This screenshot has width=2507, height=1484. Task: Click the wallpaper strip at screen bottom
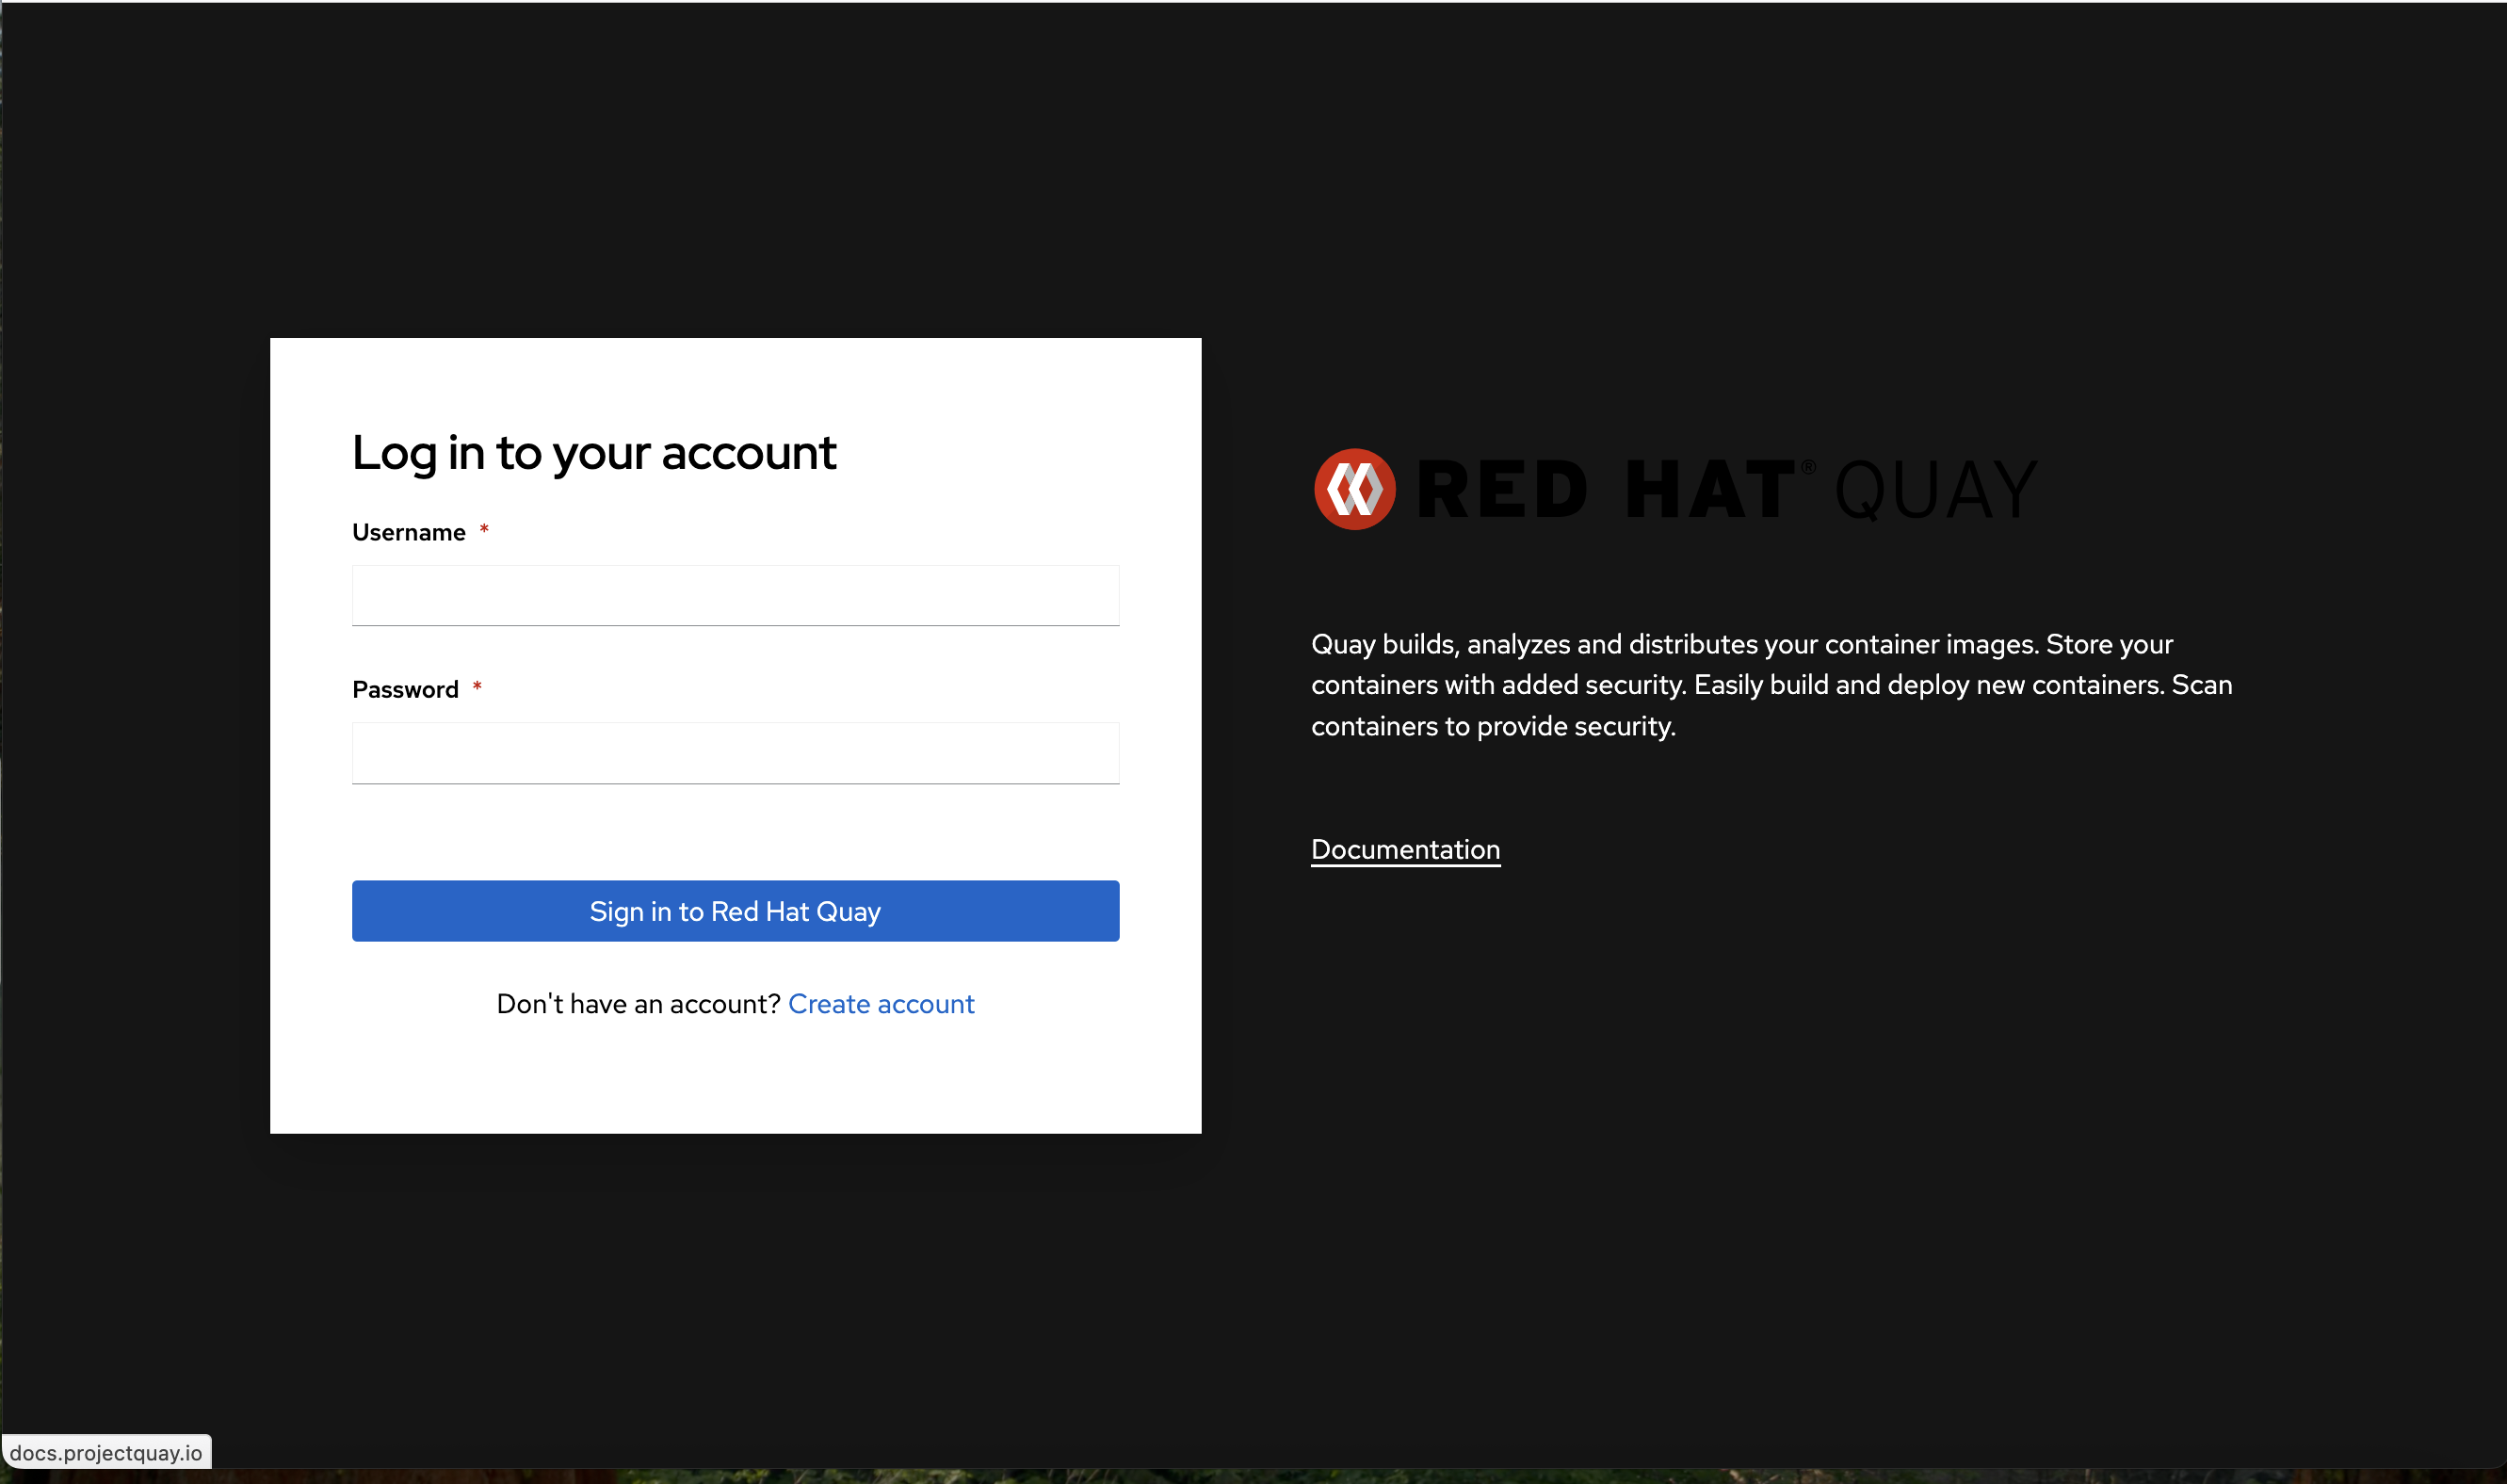[x=1250, y=1476]
